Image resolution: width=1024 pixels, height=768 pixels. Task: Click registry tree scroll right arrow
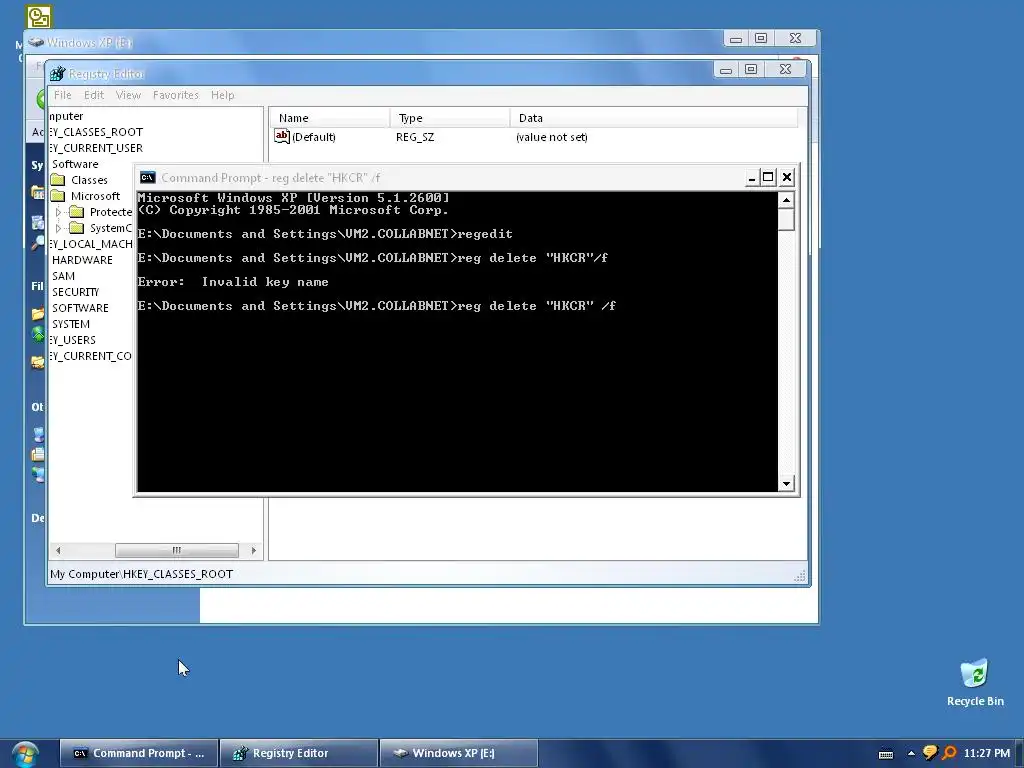[x=253, y=550]
